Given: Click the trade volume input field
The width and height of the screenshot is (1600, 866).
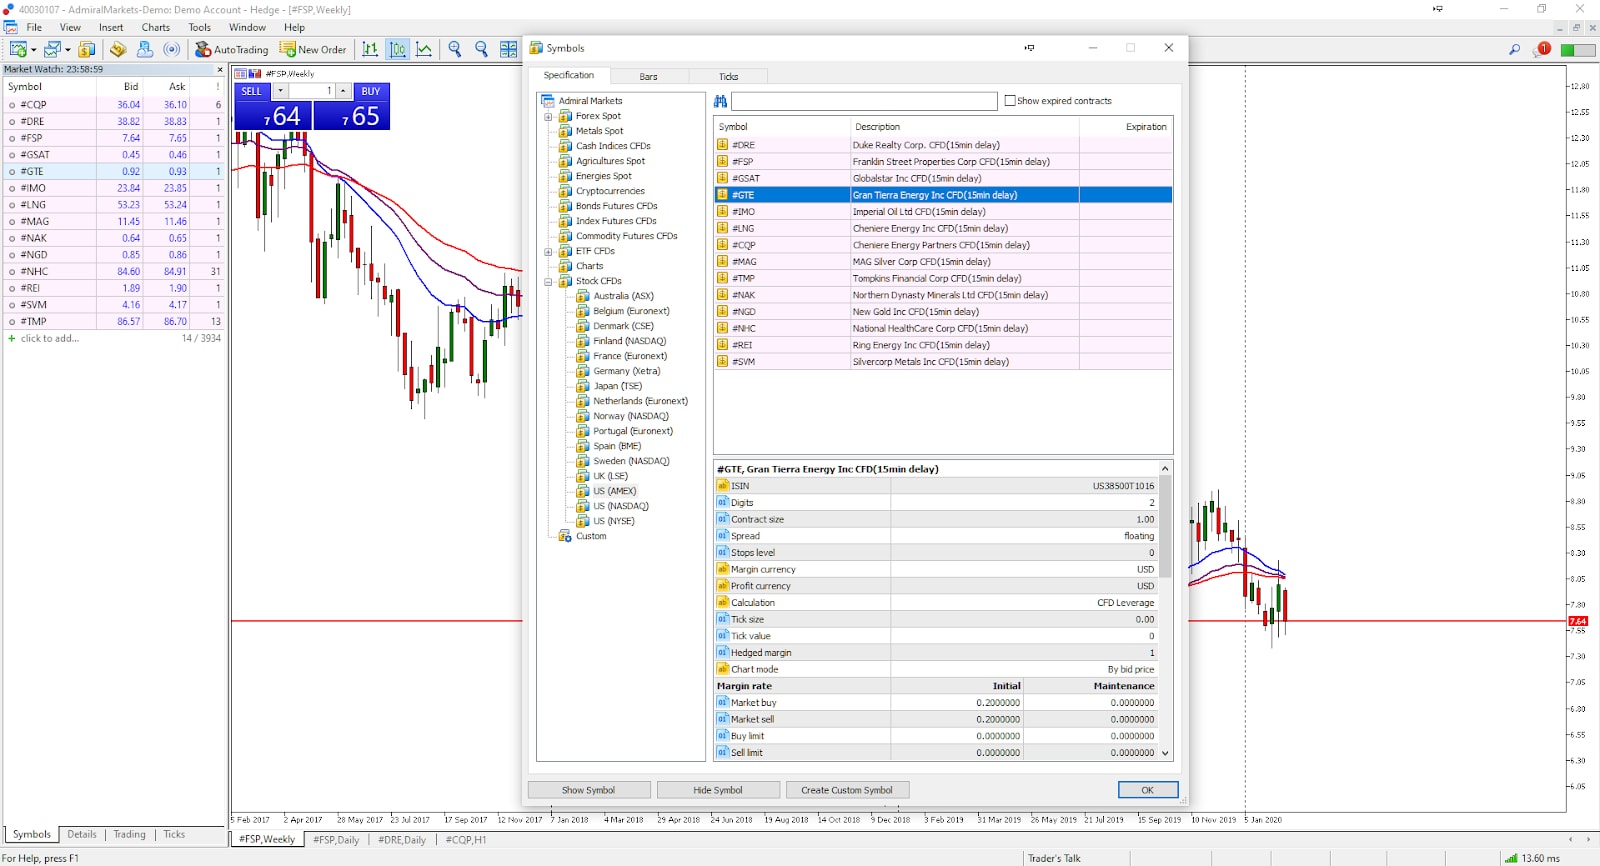Looking at the screenshot, I should tap(312, 91).
